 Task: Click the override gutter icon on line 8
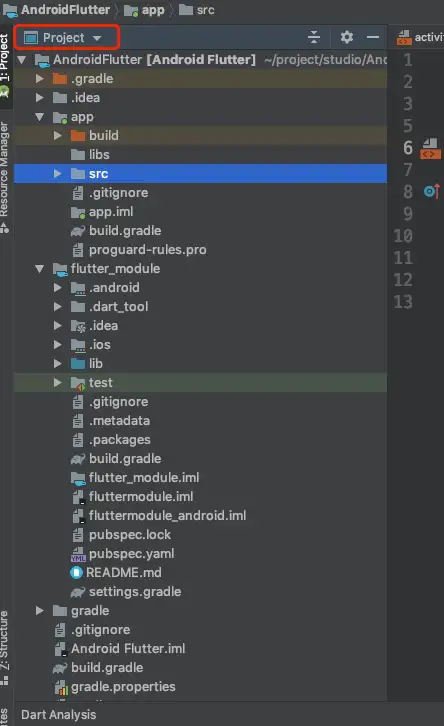click(x=431, y=191)
